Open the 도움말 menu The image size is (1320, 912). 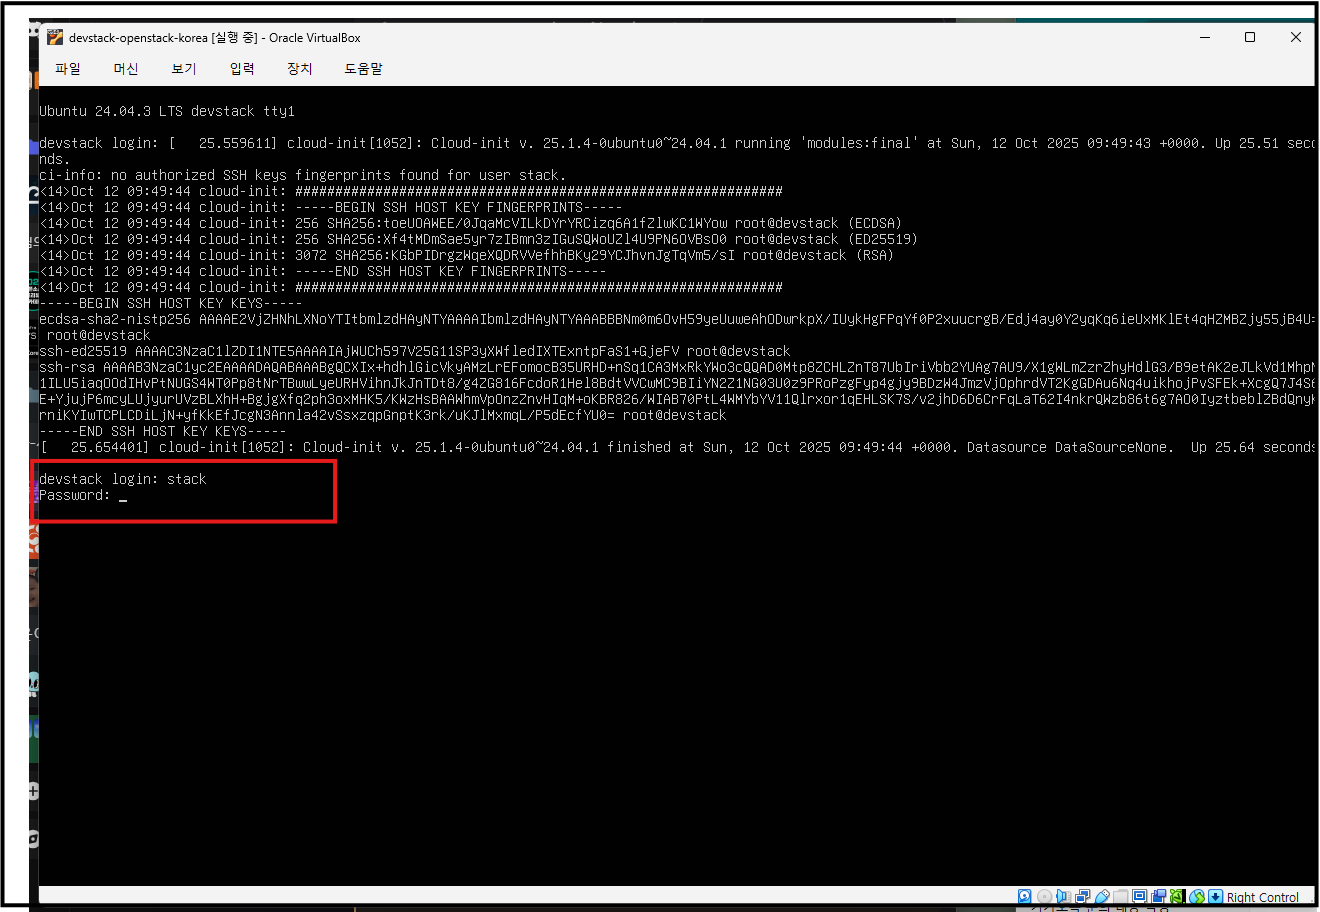(x=364, y=68)
